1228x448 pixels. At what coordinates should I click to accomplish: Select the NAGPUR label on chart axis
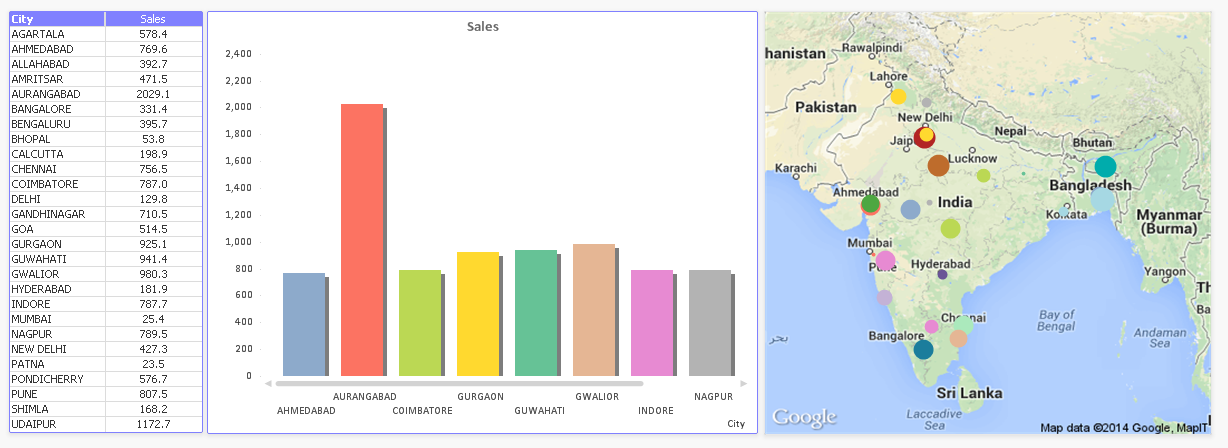point(714,397)
